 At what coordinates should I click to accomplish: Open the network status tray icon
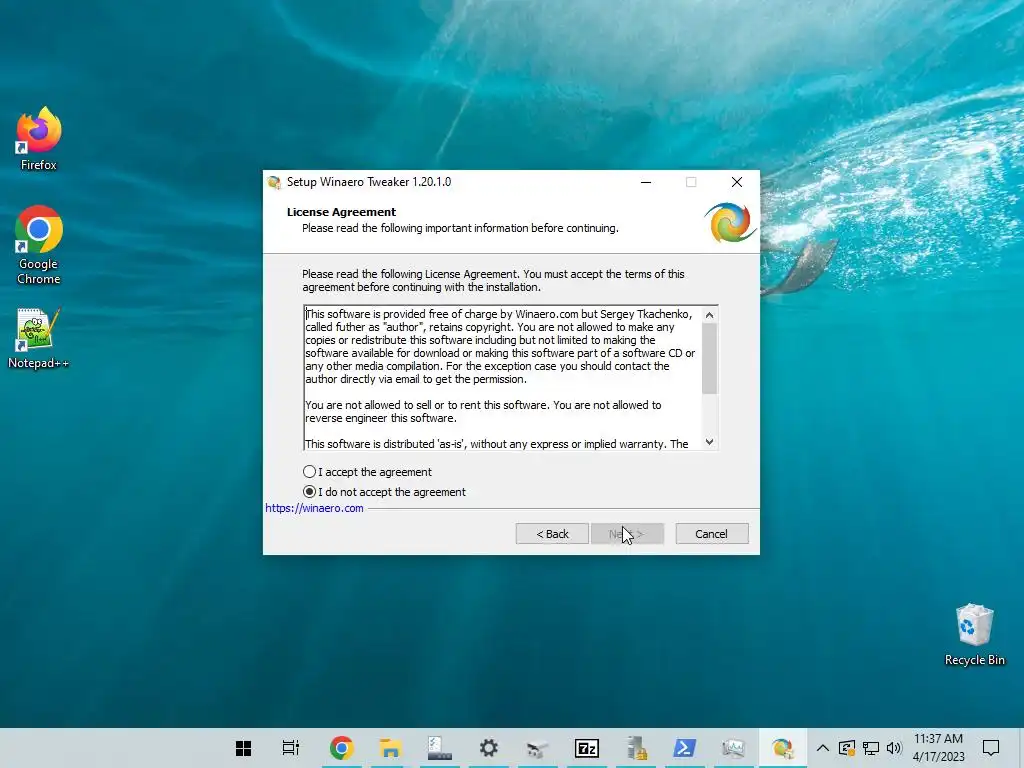(871, 748)
